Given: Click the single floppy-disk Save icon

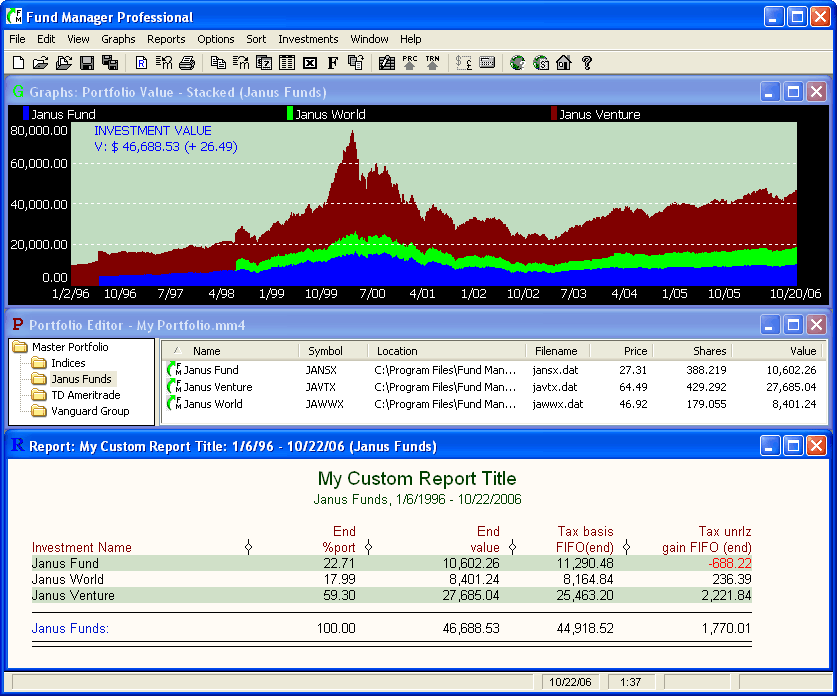Looking at the screenshot, I should point(87,63).
